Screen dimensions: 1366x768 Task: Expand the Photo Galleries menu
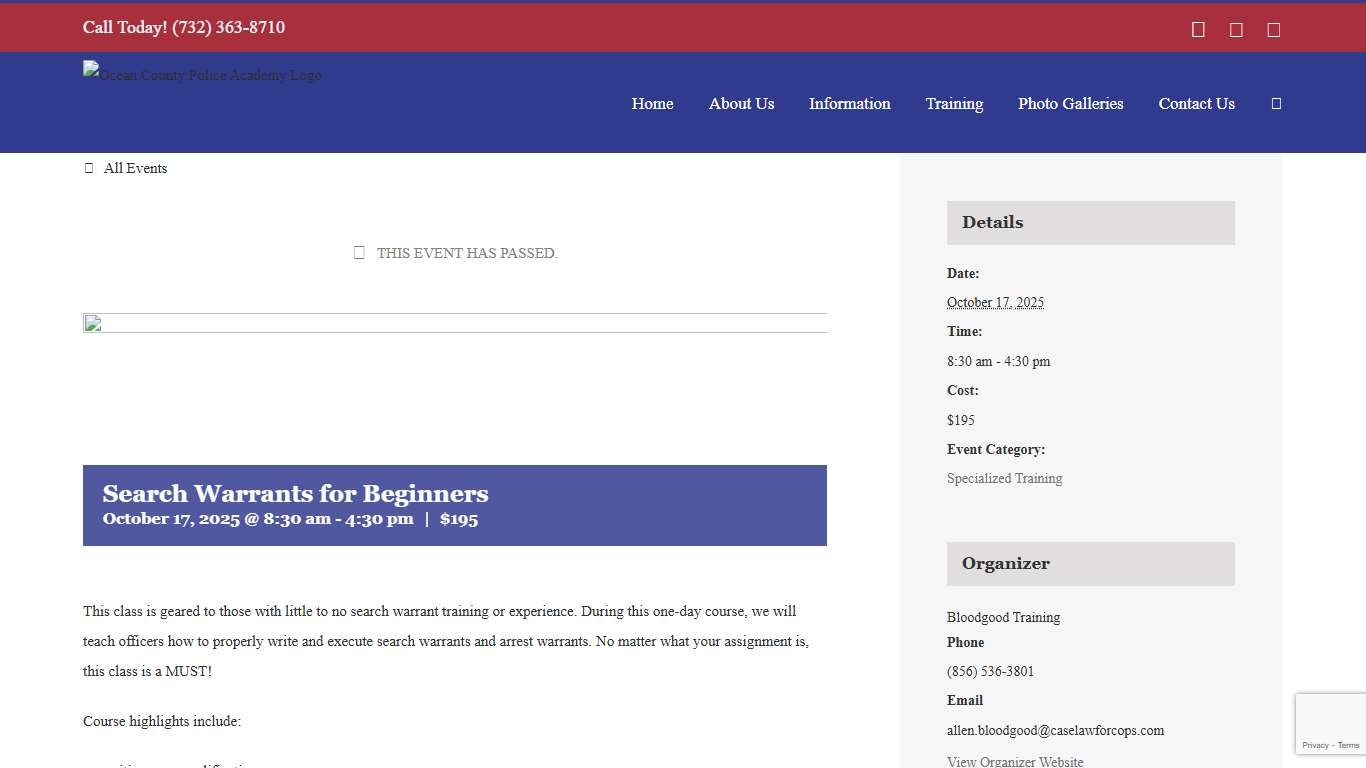(x=1070, y=104)
